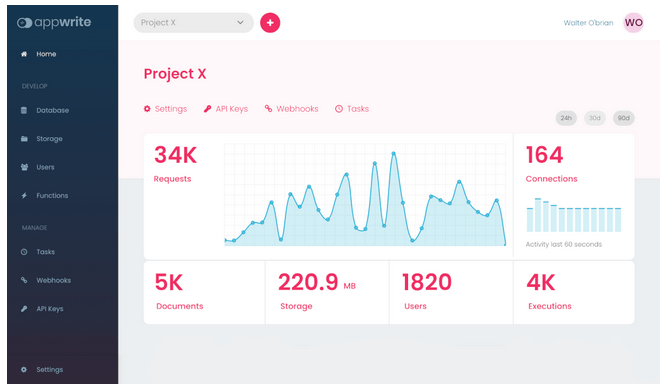Open Webhooks in the sidebar menu

pos(54,280)
